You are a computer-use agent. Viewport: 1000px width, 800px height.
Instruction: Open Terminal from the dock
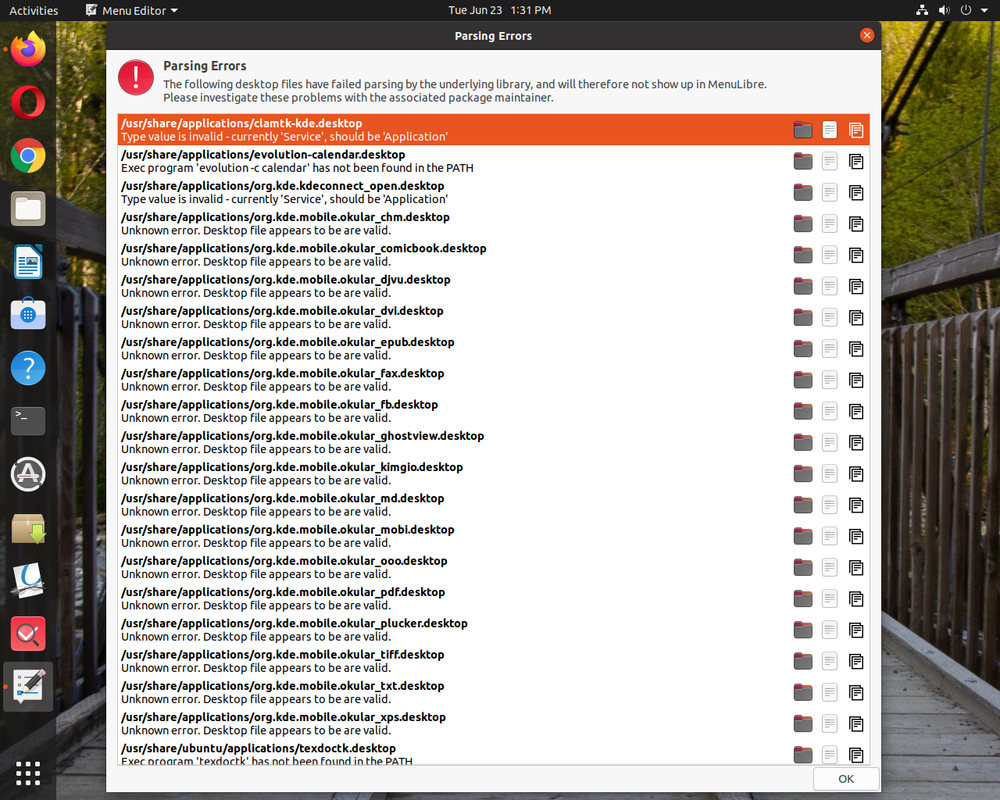(x=28, y=421)
